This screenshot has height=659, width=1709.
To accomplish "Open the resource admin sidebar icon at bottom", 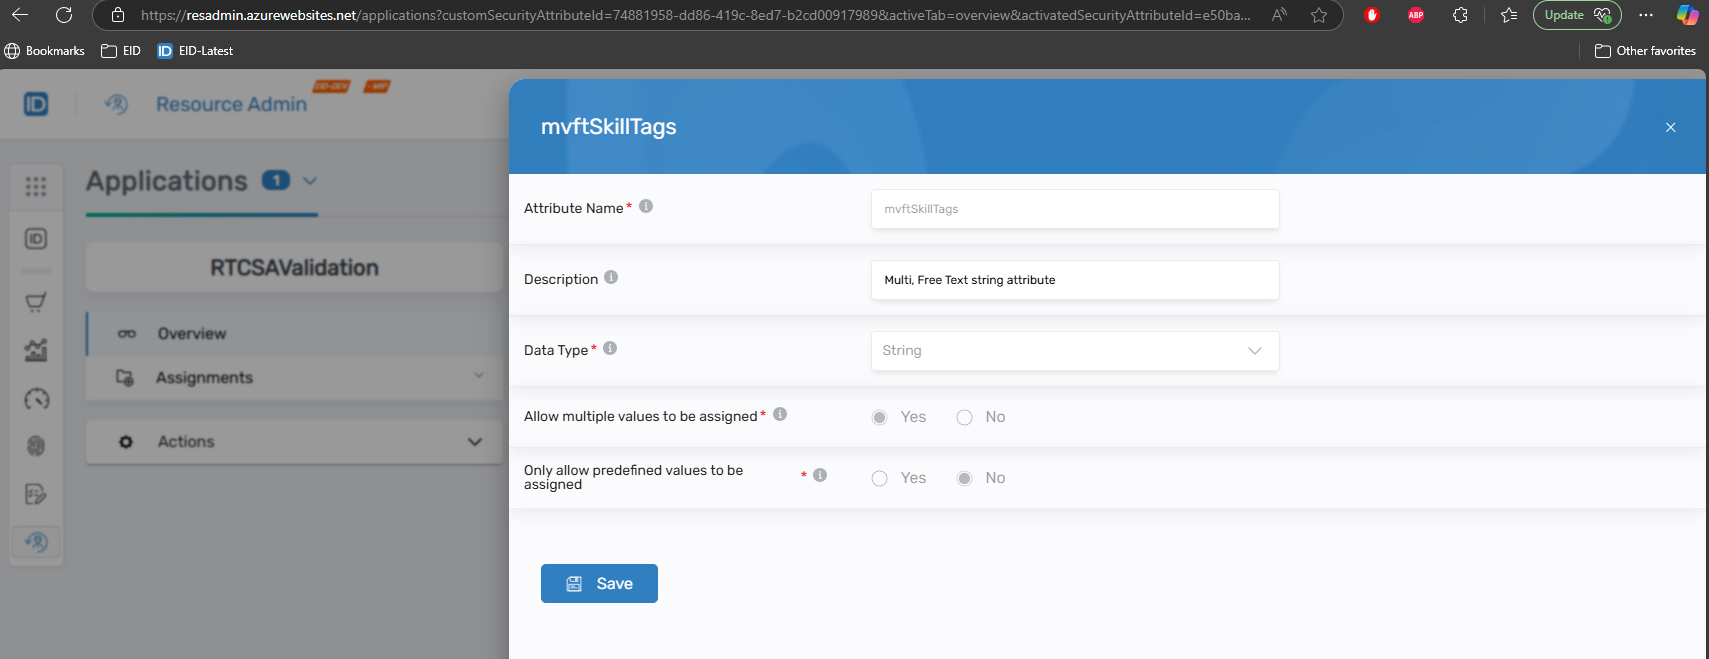I will tap(36, 542).
